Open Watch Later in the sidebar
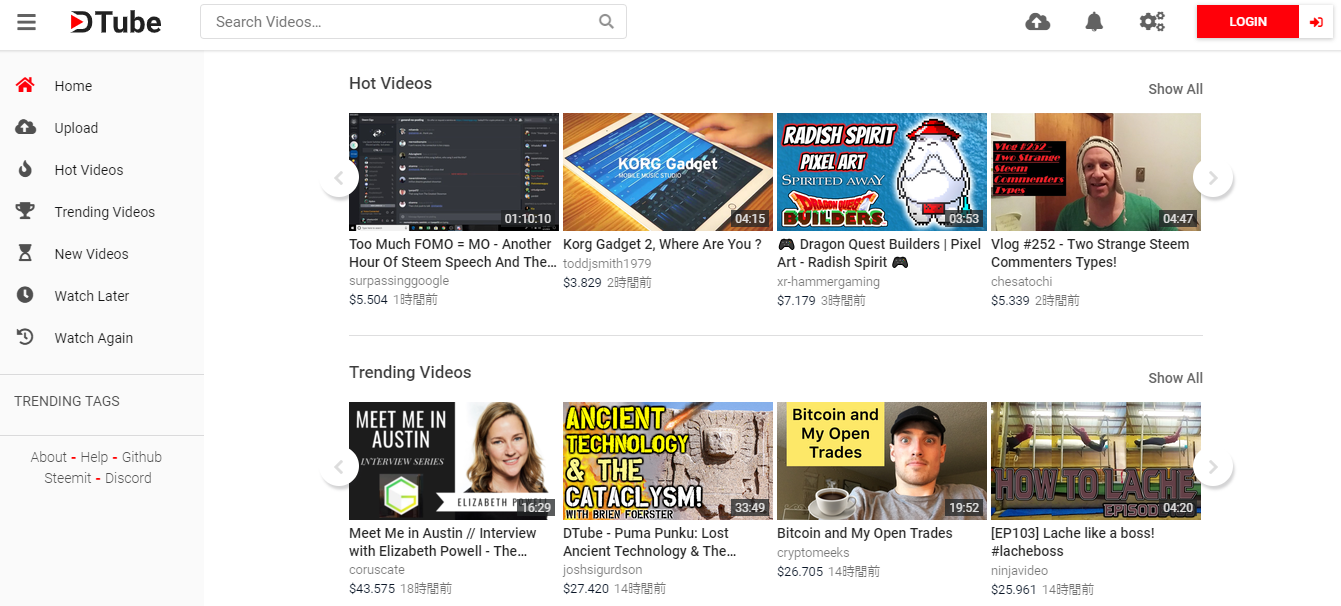The image size is (1341, 606). (92, 296)
